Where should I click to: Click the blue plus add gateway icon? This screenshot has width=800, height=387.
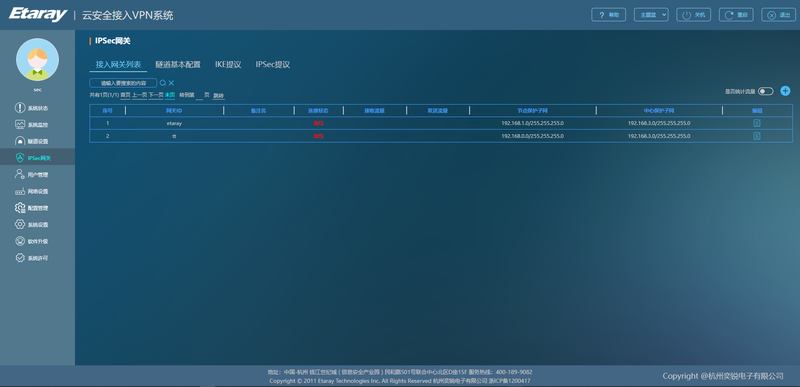[x=785, y=91]
